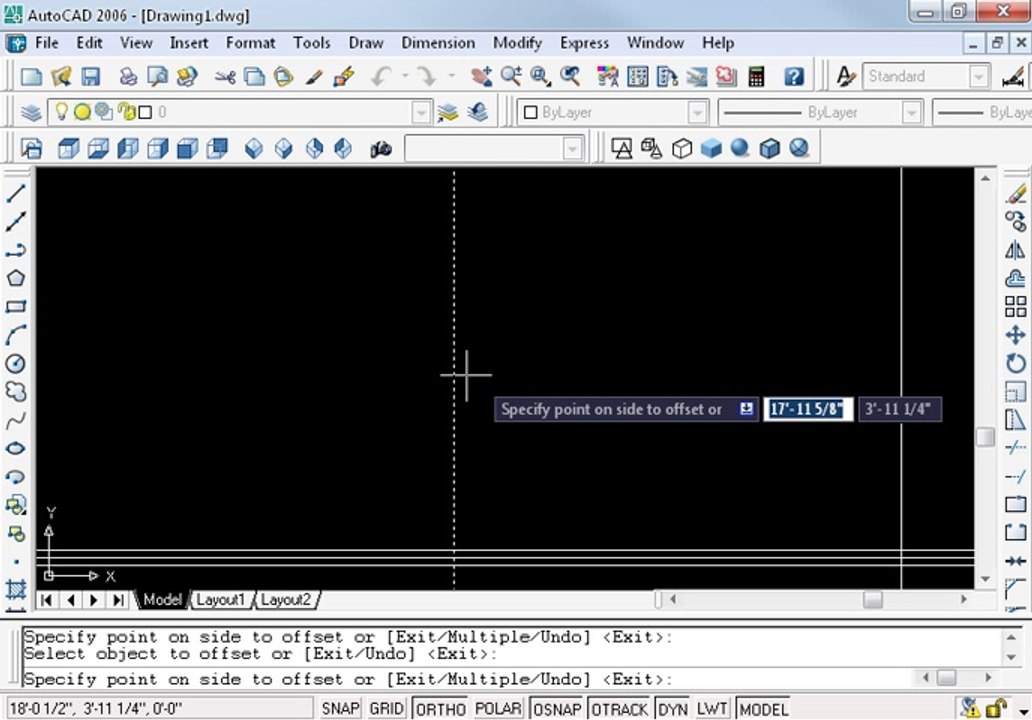Open the ByLayer linetype dropdown

tap(912, 113)
